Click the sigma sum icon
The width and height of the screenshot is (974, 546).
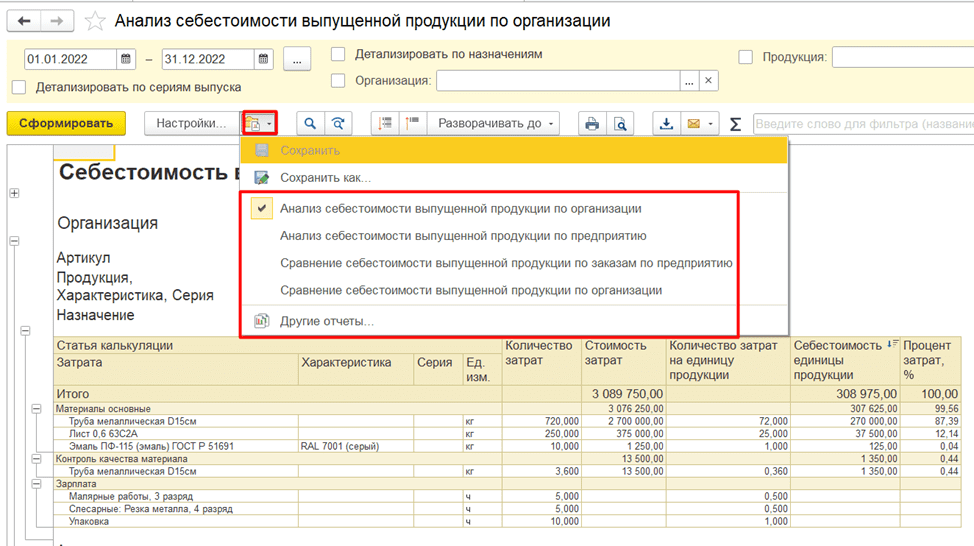735,123
